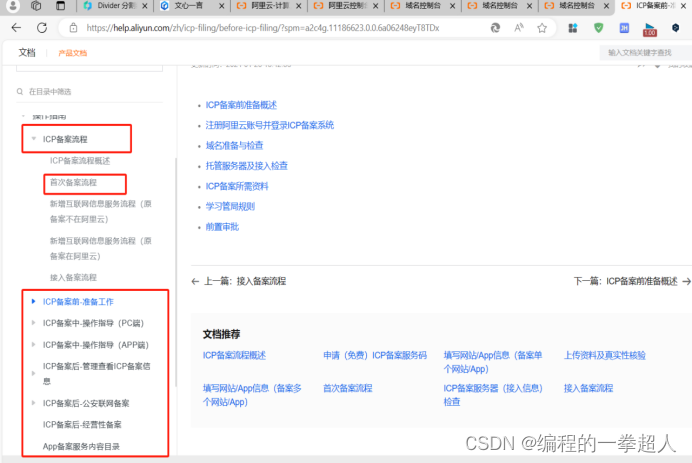The image size is (692, 463).
Task: Open the 学习管局规则 link
Action: pos(230,207)
